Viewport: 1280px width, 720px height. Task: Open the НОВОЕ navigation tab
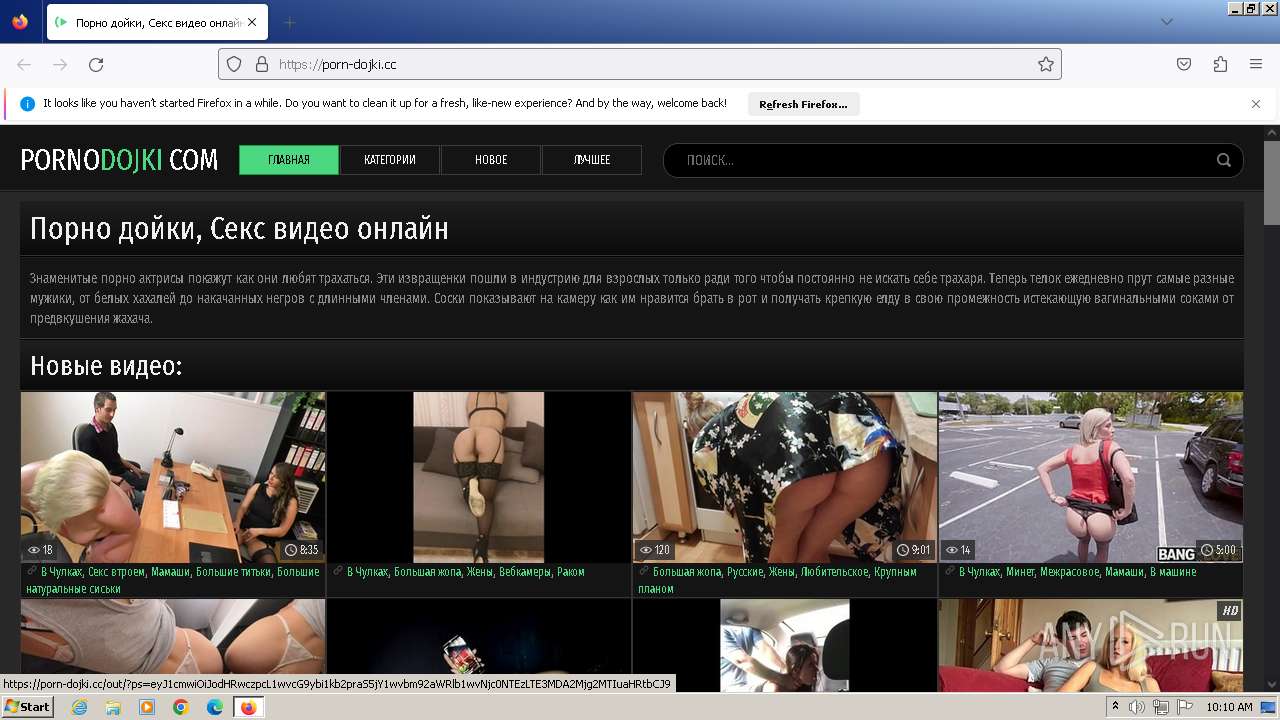coord(491,160)
